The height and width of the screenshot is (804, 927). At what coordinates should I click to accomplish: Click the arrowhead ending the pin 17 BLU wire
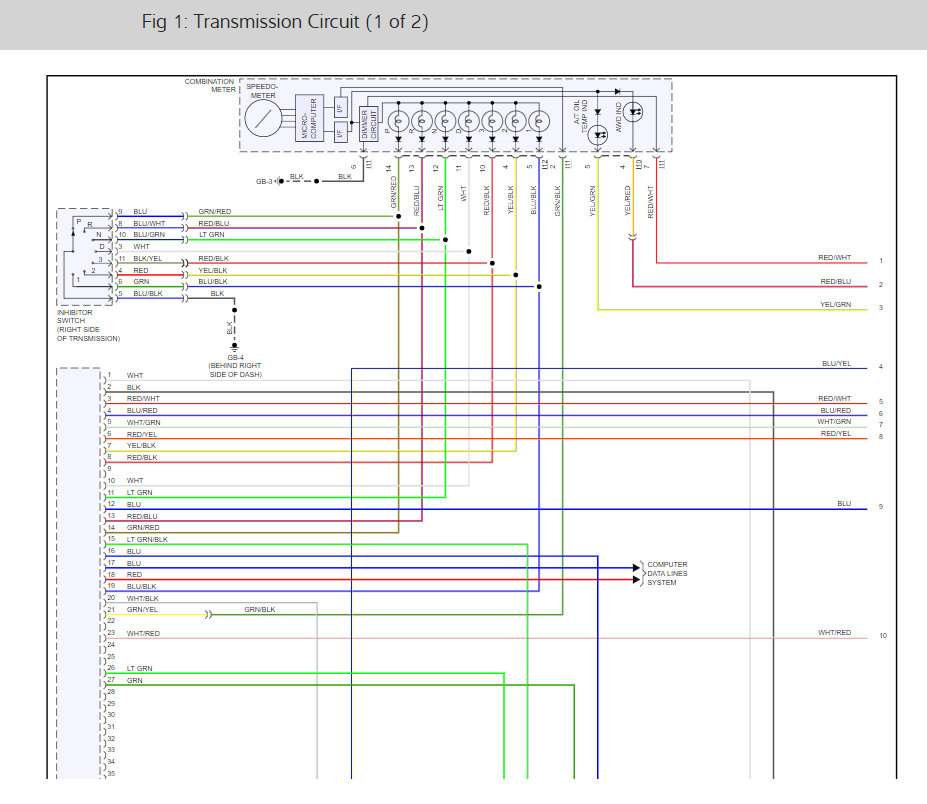(636, 568)
